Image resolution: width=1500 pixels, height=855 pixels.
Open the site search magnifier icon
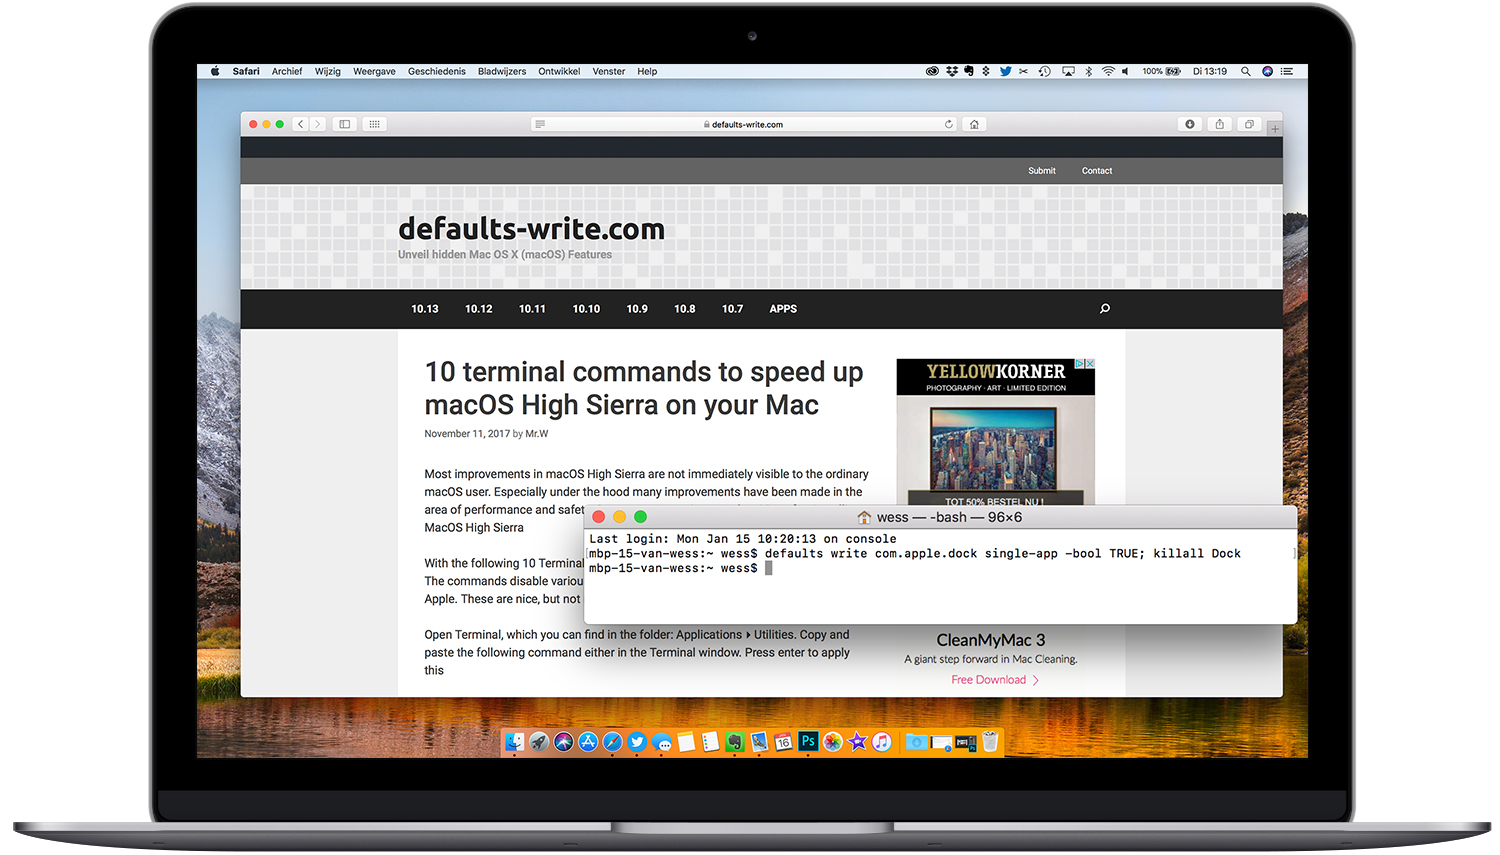tap(1105, 309)
